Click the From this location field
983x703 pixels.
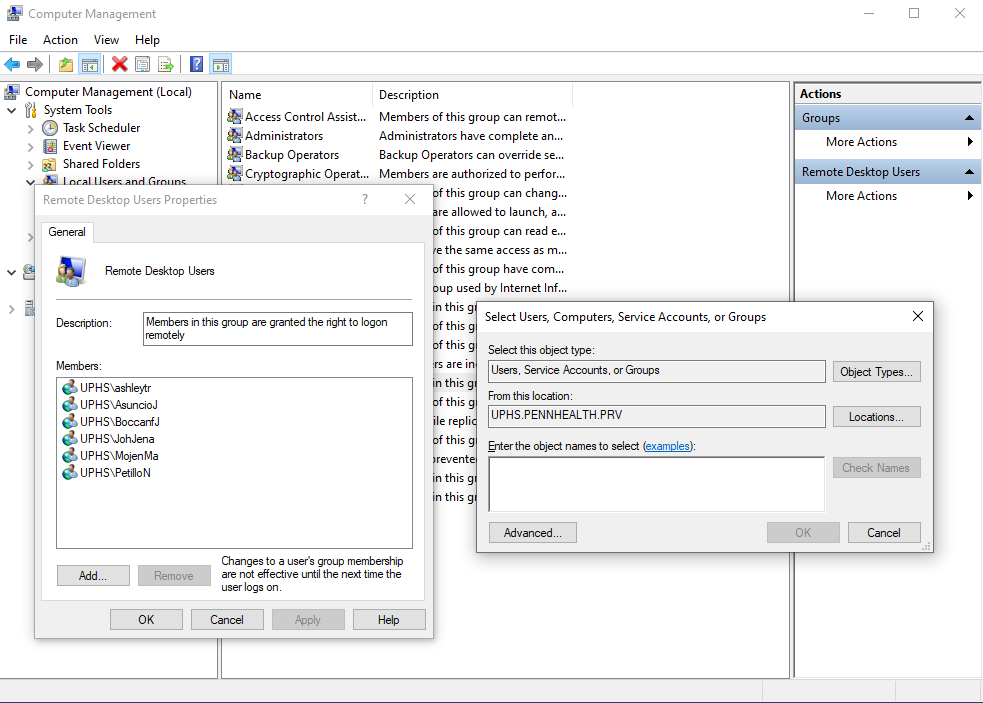(x=656, y=416)
